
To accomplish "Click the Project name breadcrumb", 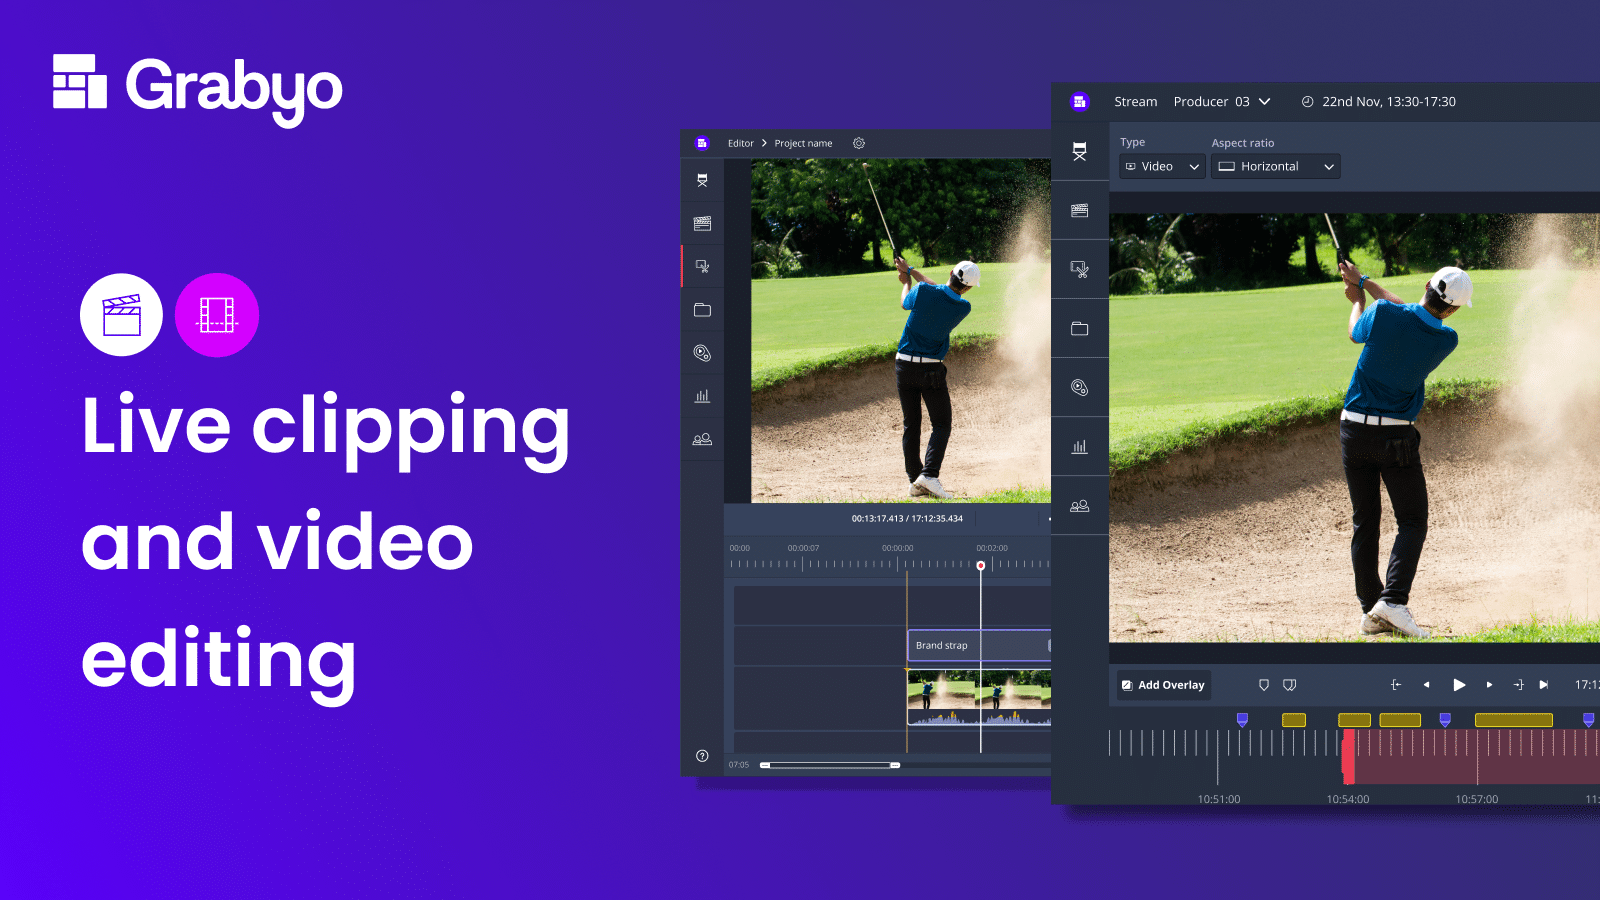I will [803, 143].
